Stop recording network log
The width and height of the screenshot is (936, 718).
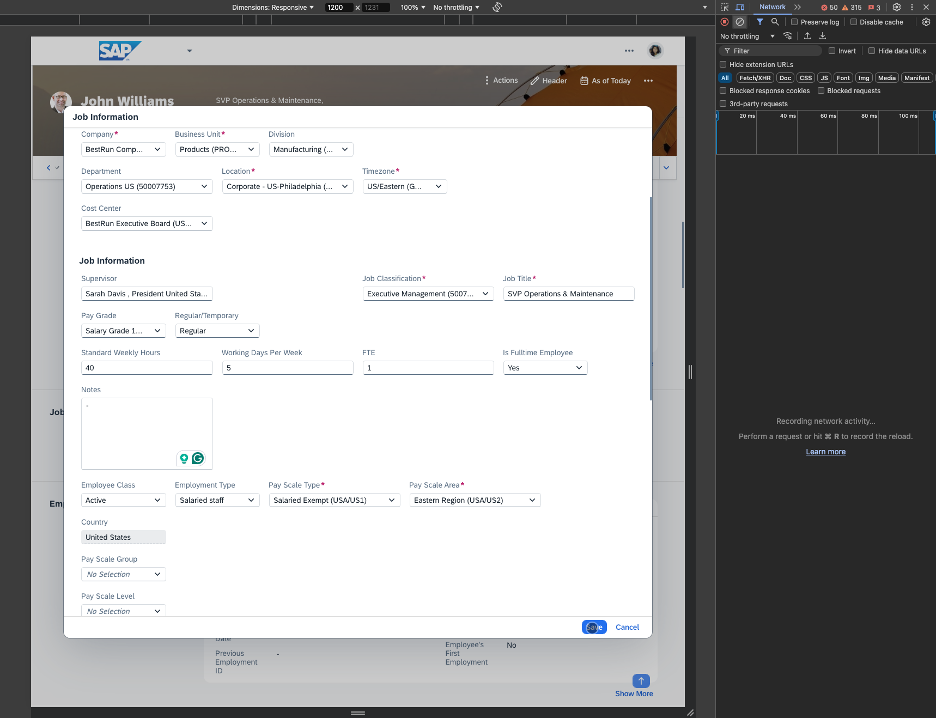(725, 22)
